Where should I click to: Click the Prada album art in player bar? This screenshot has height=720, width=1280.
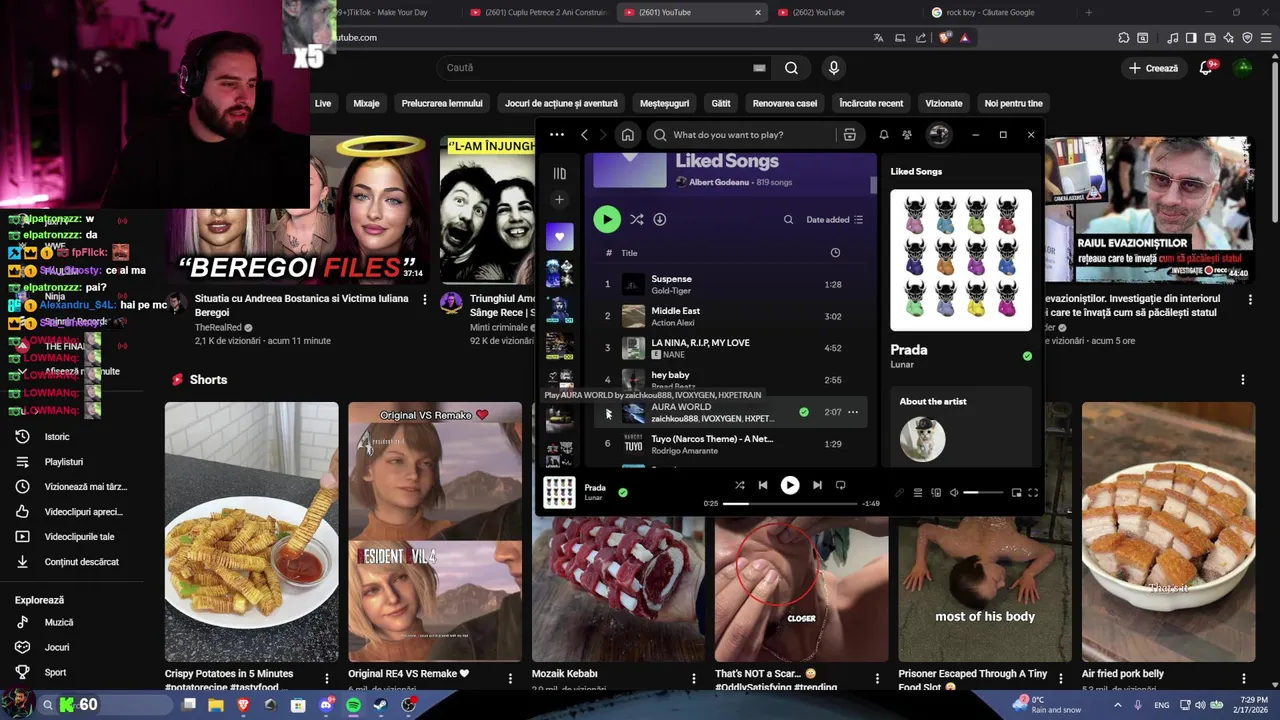pyautogui.click(x=559, y=492)
